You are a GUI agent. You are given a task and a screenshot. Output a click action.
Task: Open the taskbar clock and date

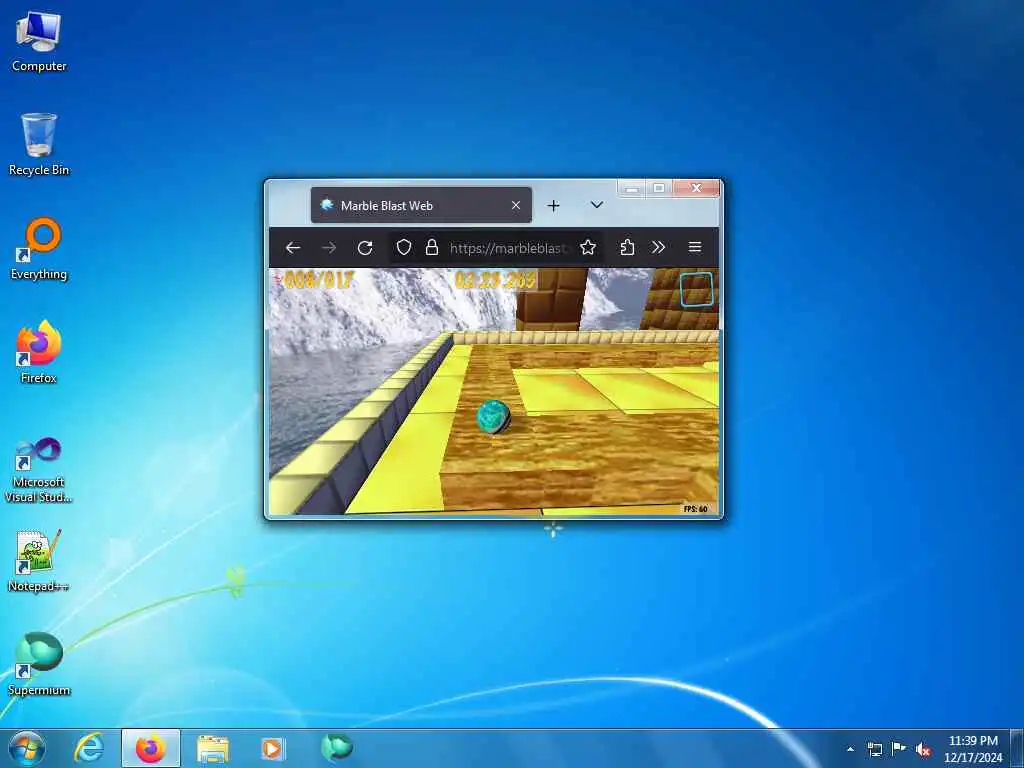[x=973, y=749]
